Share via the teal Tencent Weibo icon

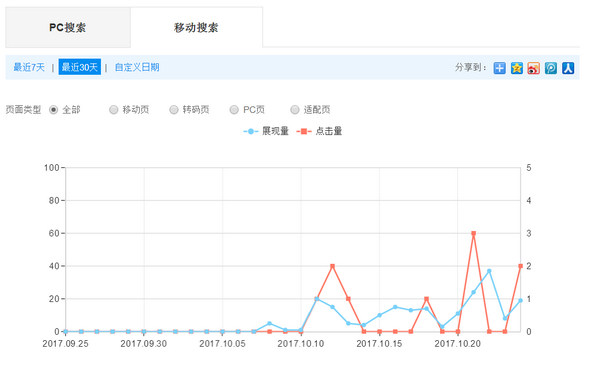pyautogui.click(x=551, y=68)
